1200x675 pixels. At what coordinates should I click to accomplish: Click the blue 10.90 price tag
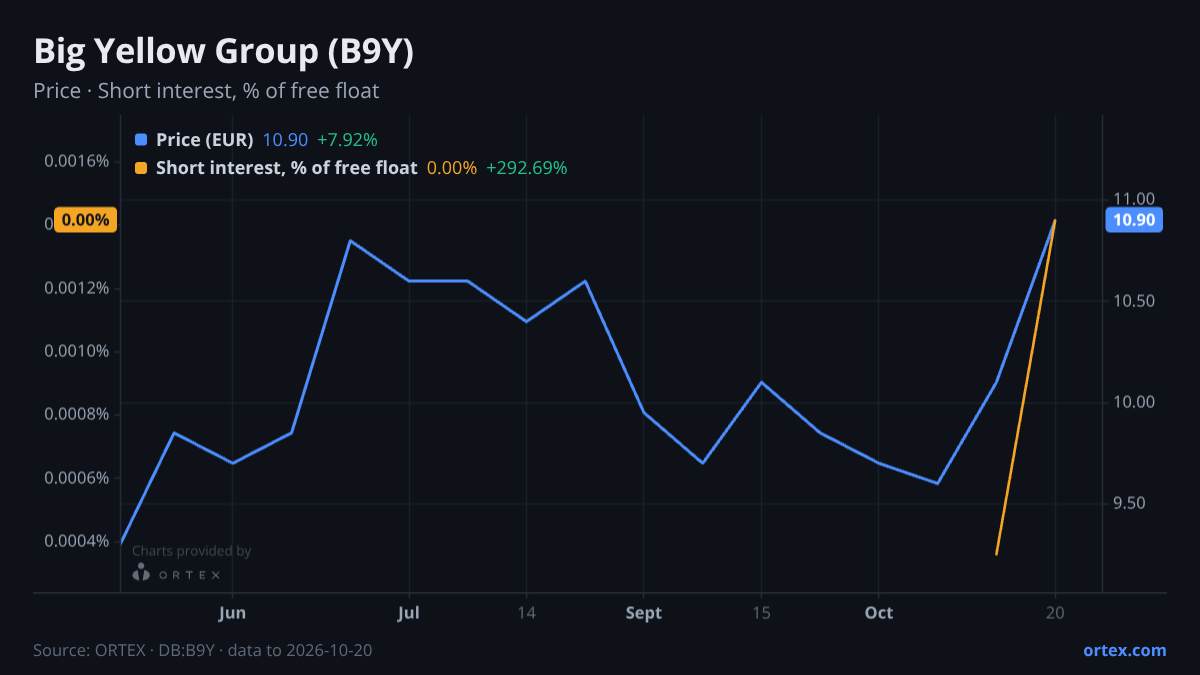[1134, 220]
